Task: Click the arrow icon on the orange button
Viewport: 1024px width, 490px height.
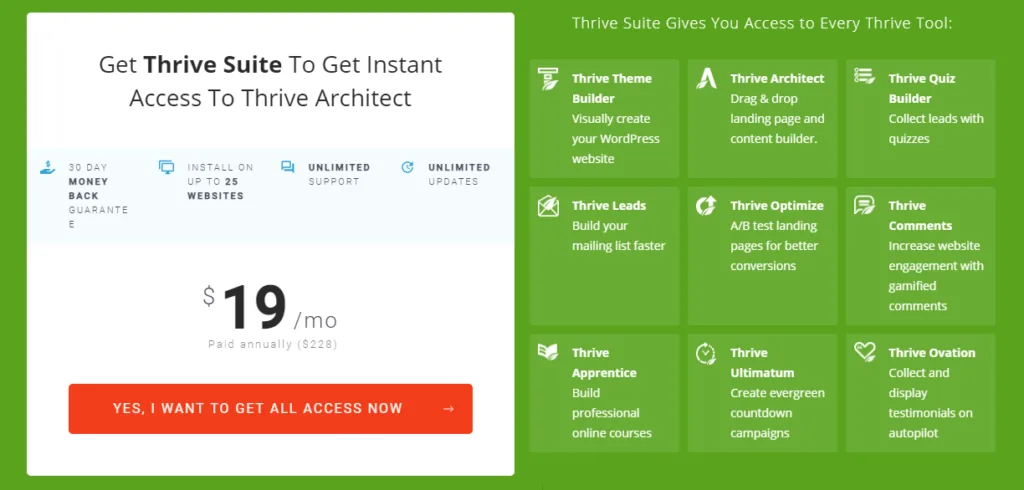Action: pos(448,409)
